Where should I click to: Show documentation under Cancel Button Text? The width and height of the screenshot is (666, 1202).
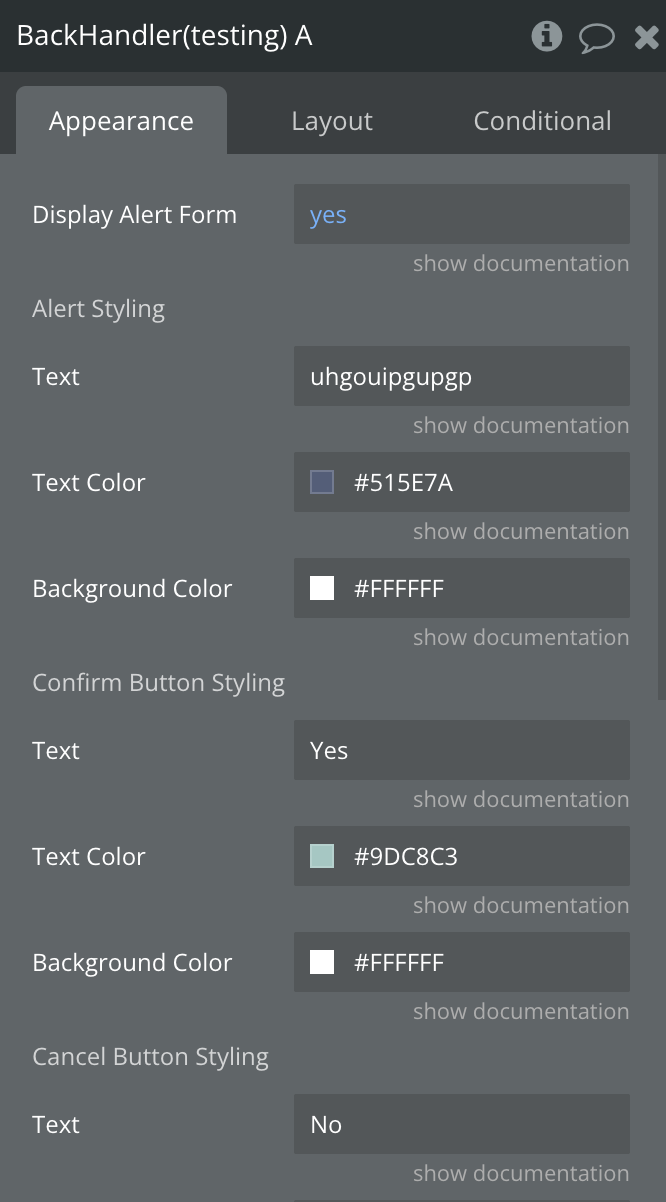coord(521,1174)
